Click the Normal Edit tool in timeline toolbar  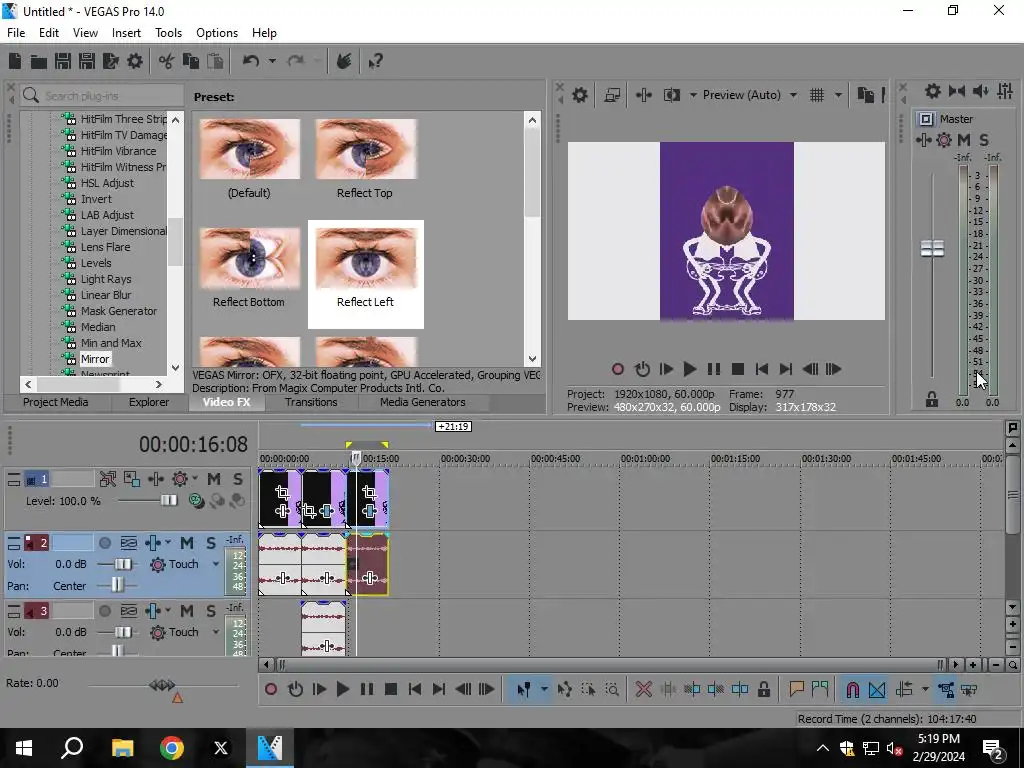coord(523,690)
